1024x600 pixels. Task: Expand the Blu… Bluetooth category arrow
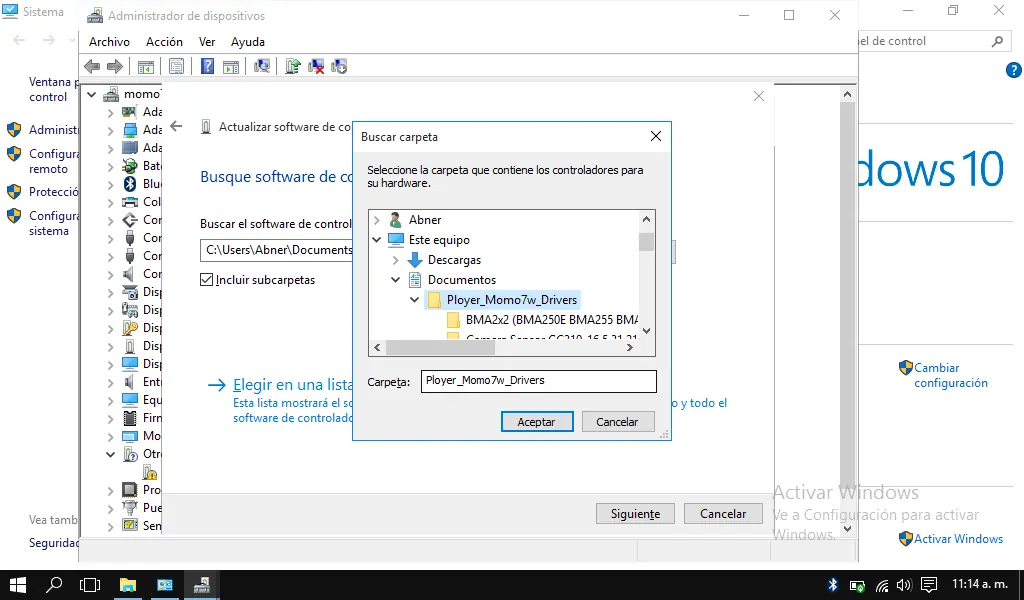coord(110,184)
